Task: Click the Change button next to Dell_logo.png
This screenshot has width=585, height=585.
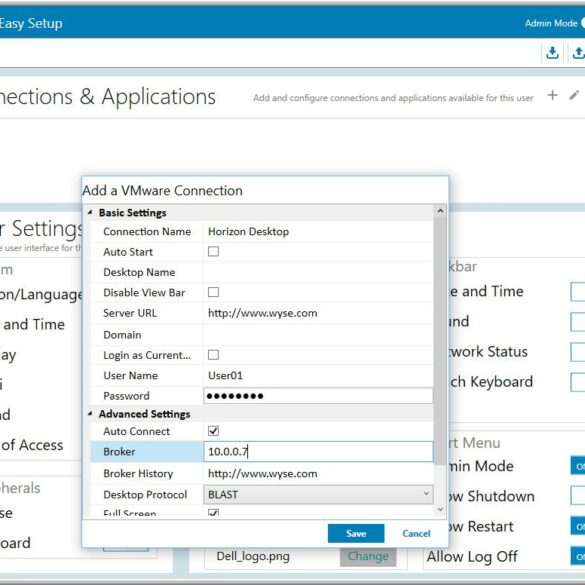Action: [x=368, y=556]
